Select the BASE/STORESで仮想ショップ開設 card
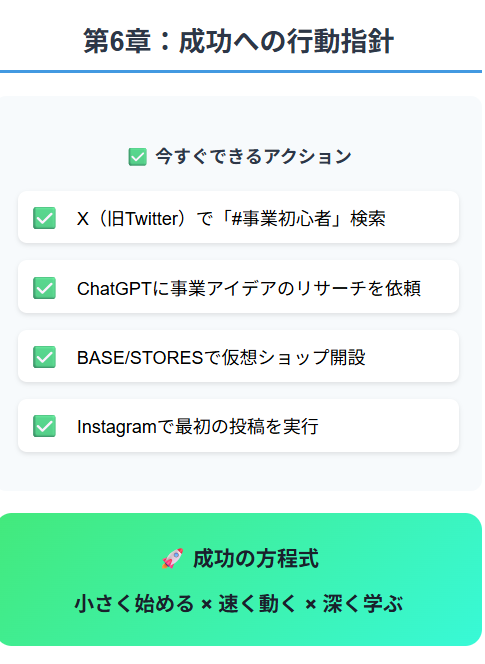485x664 pixels. 238,356
